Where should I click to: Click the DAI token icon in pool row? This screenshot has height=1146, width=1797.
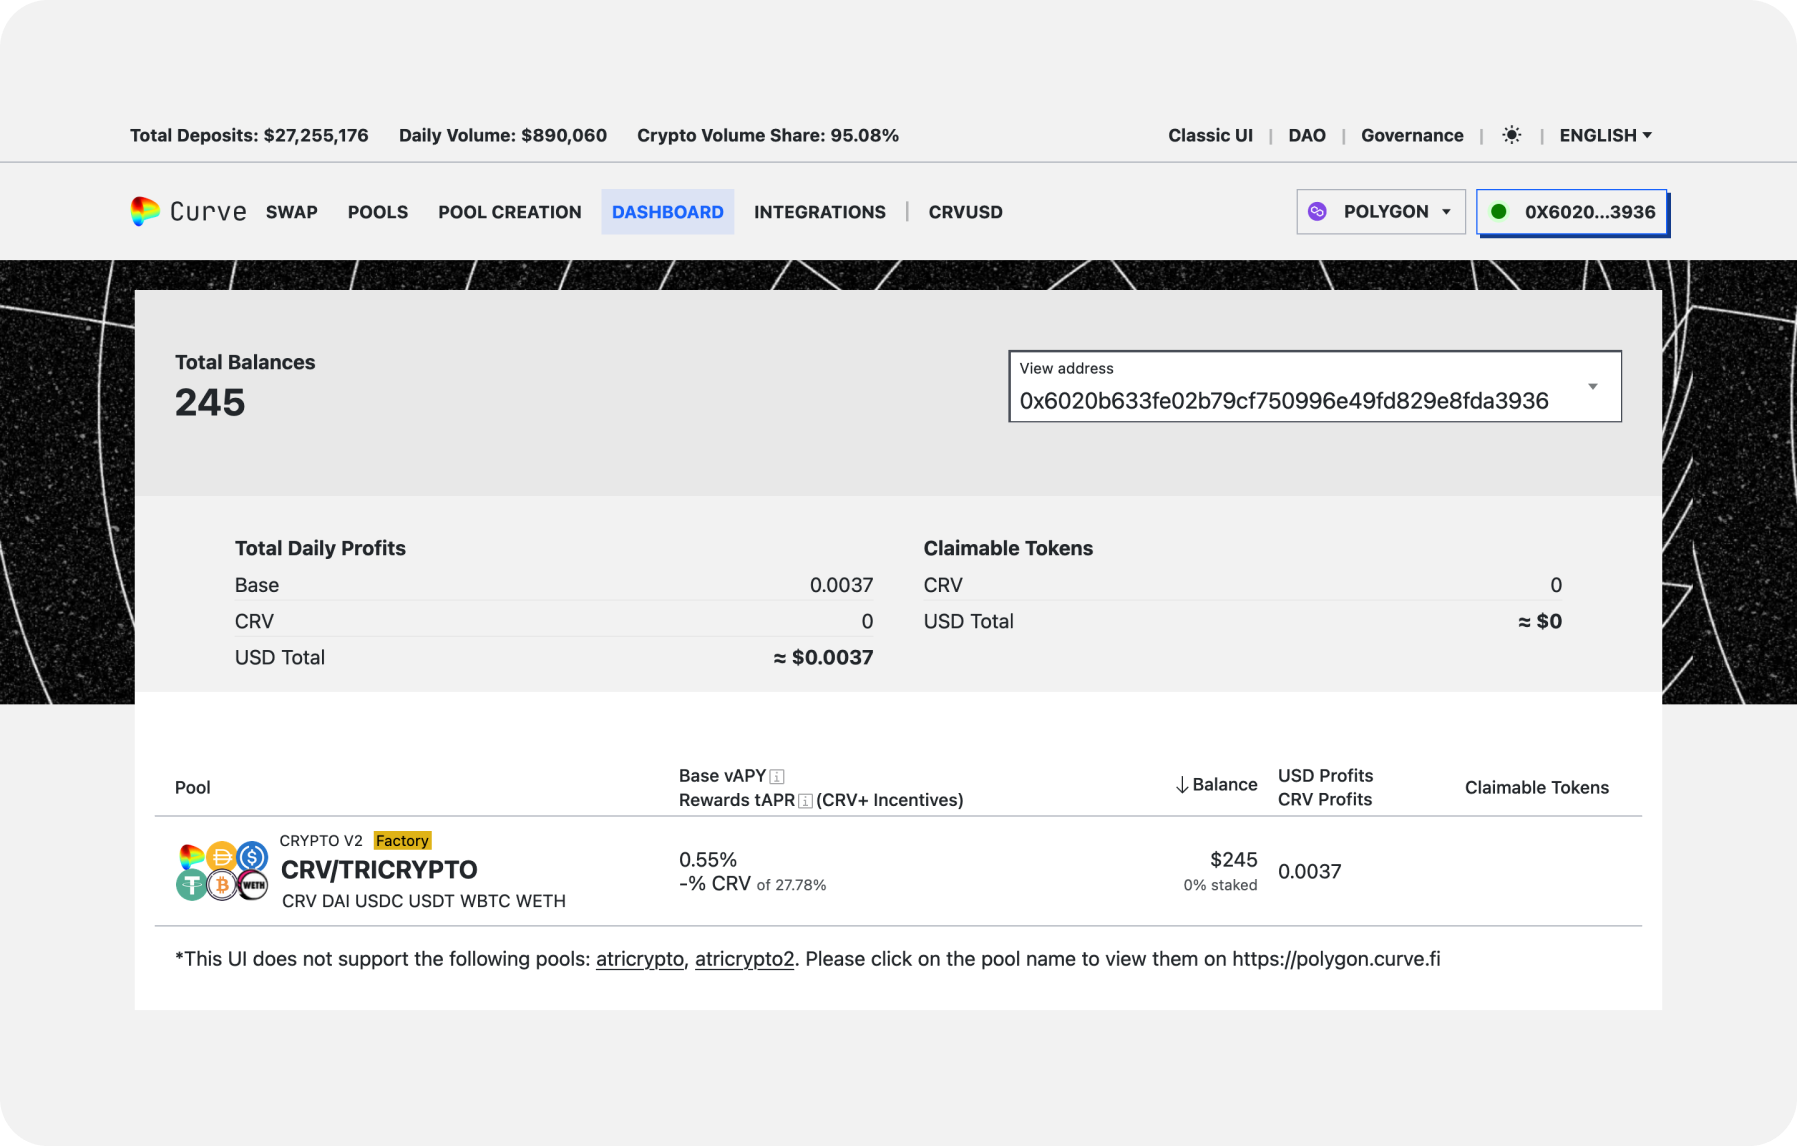221,856
